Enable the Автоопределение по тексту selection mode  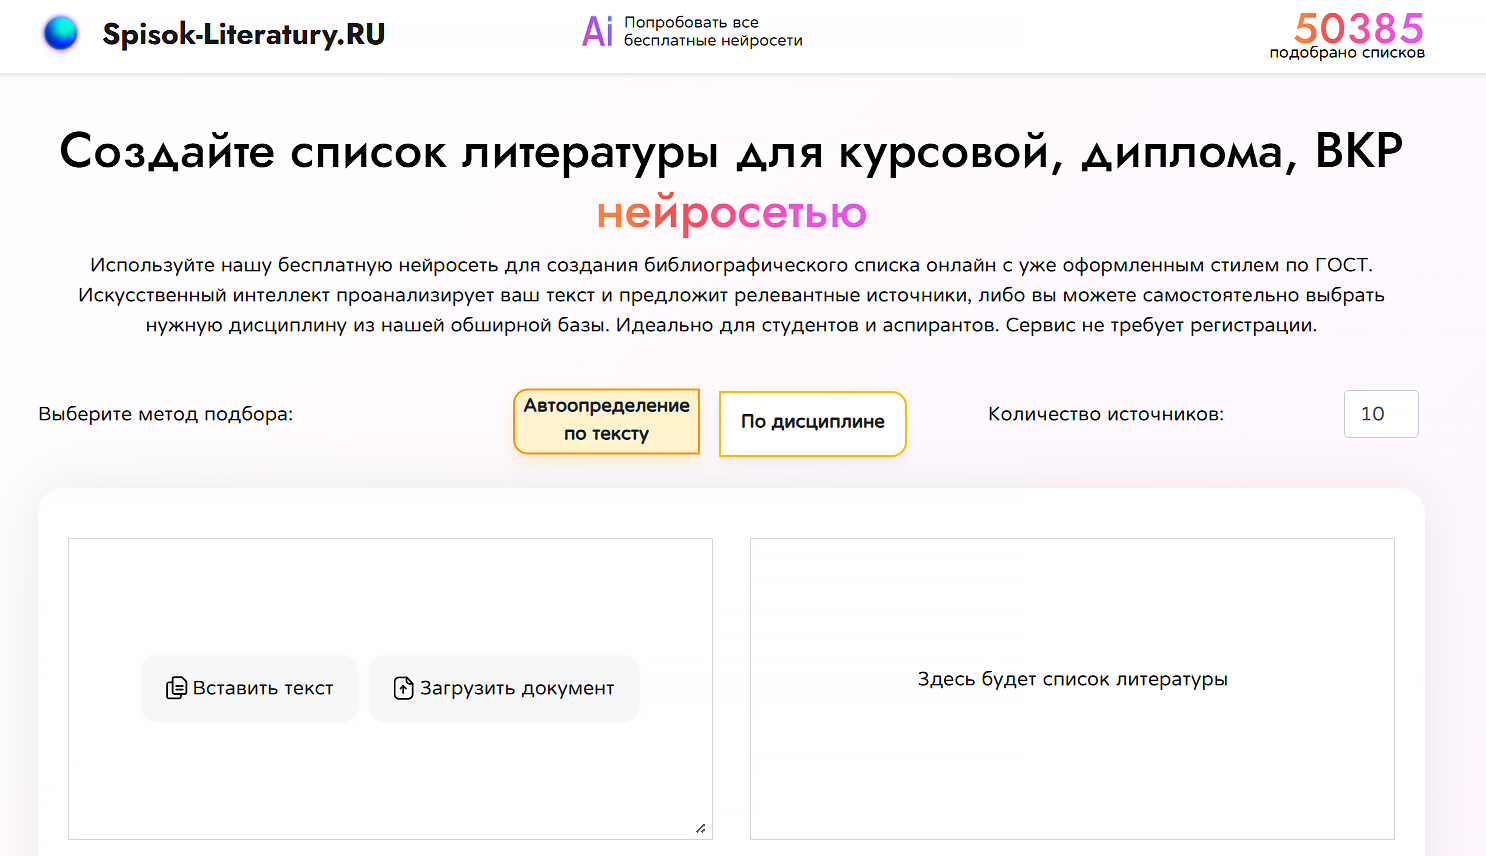point(606,421)
